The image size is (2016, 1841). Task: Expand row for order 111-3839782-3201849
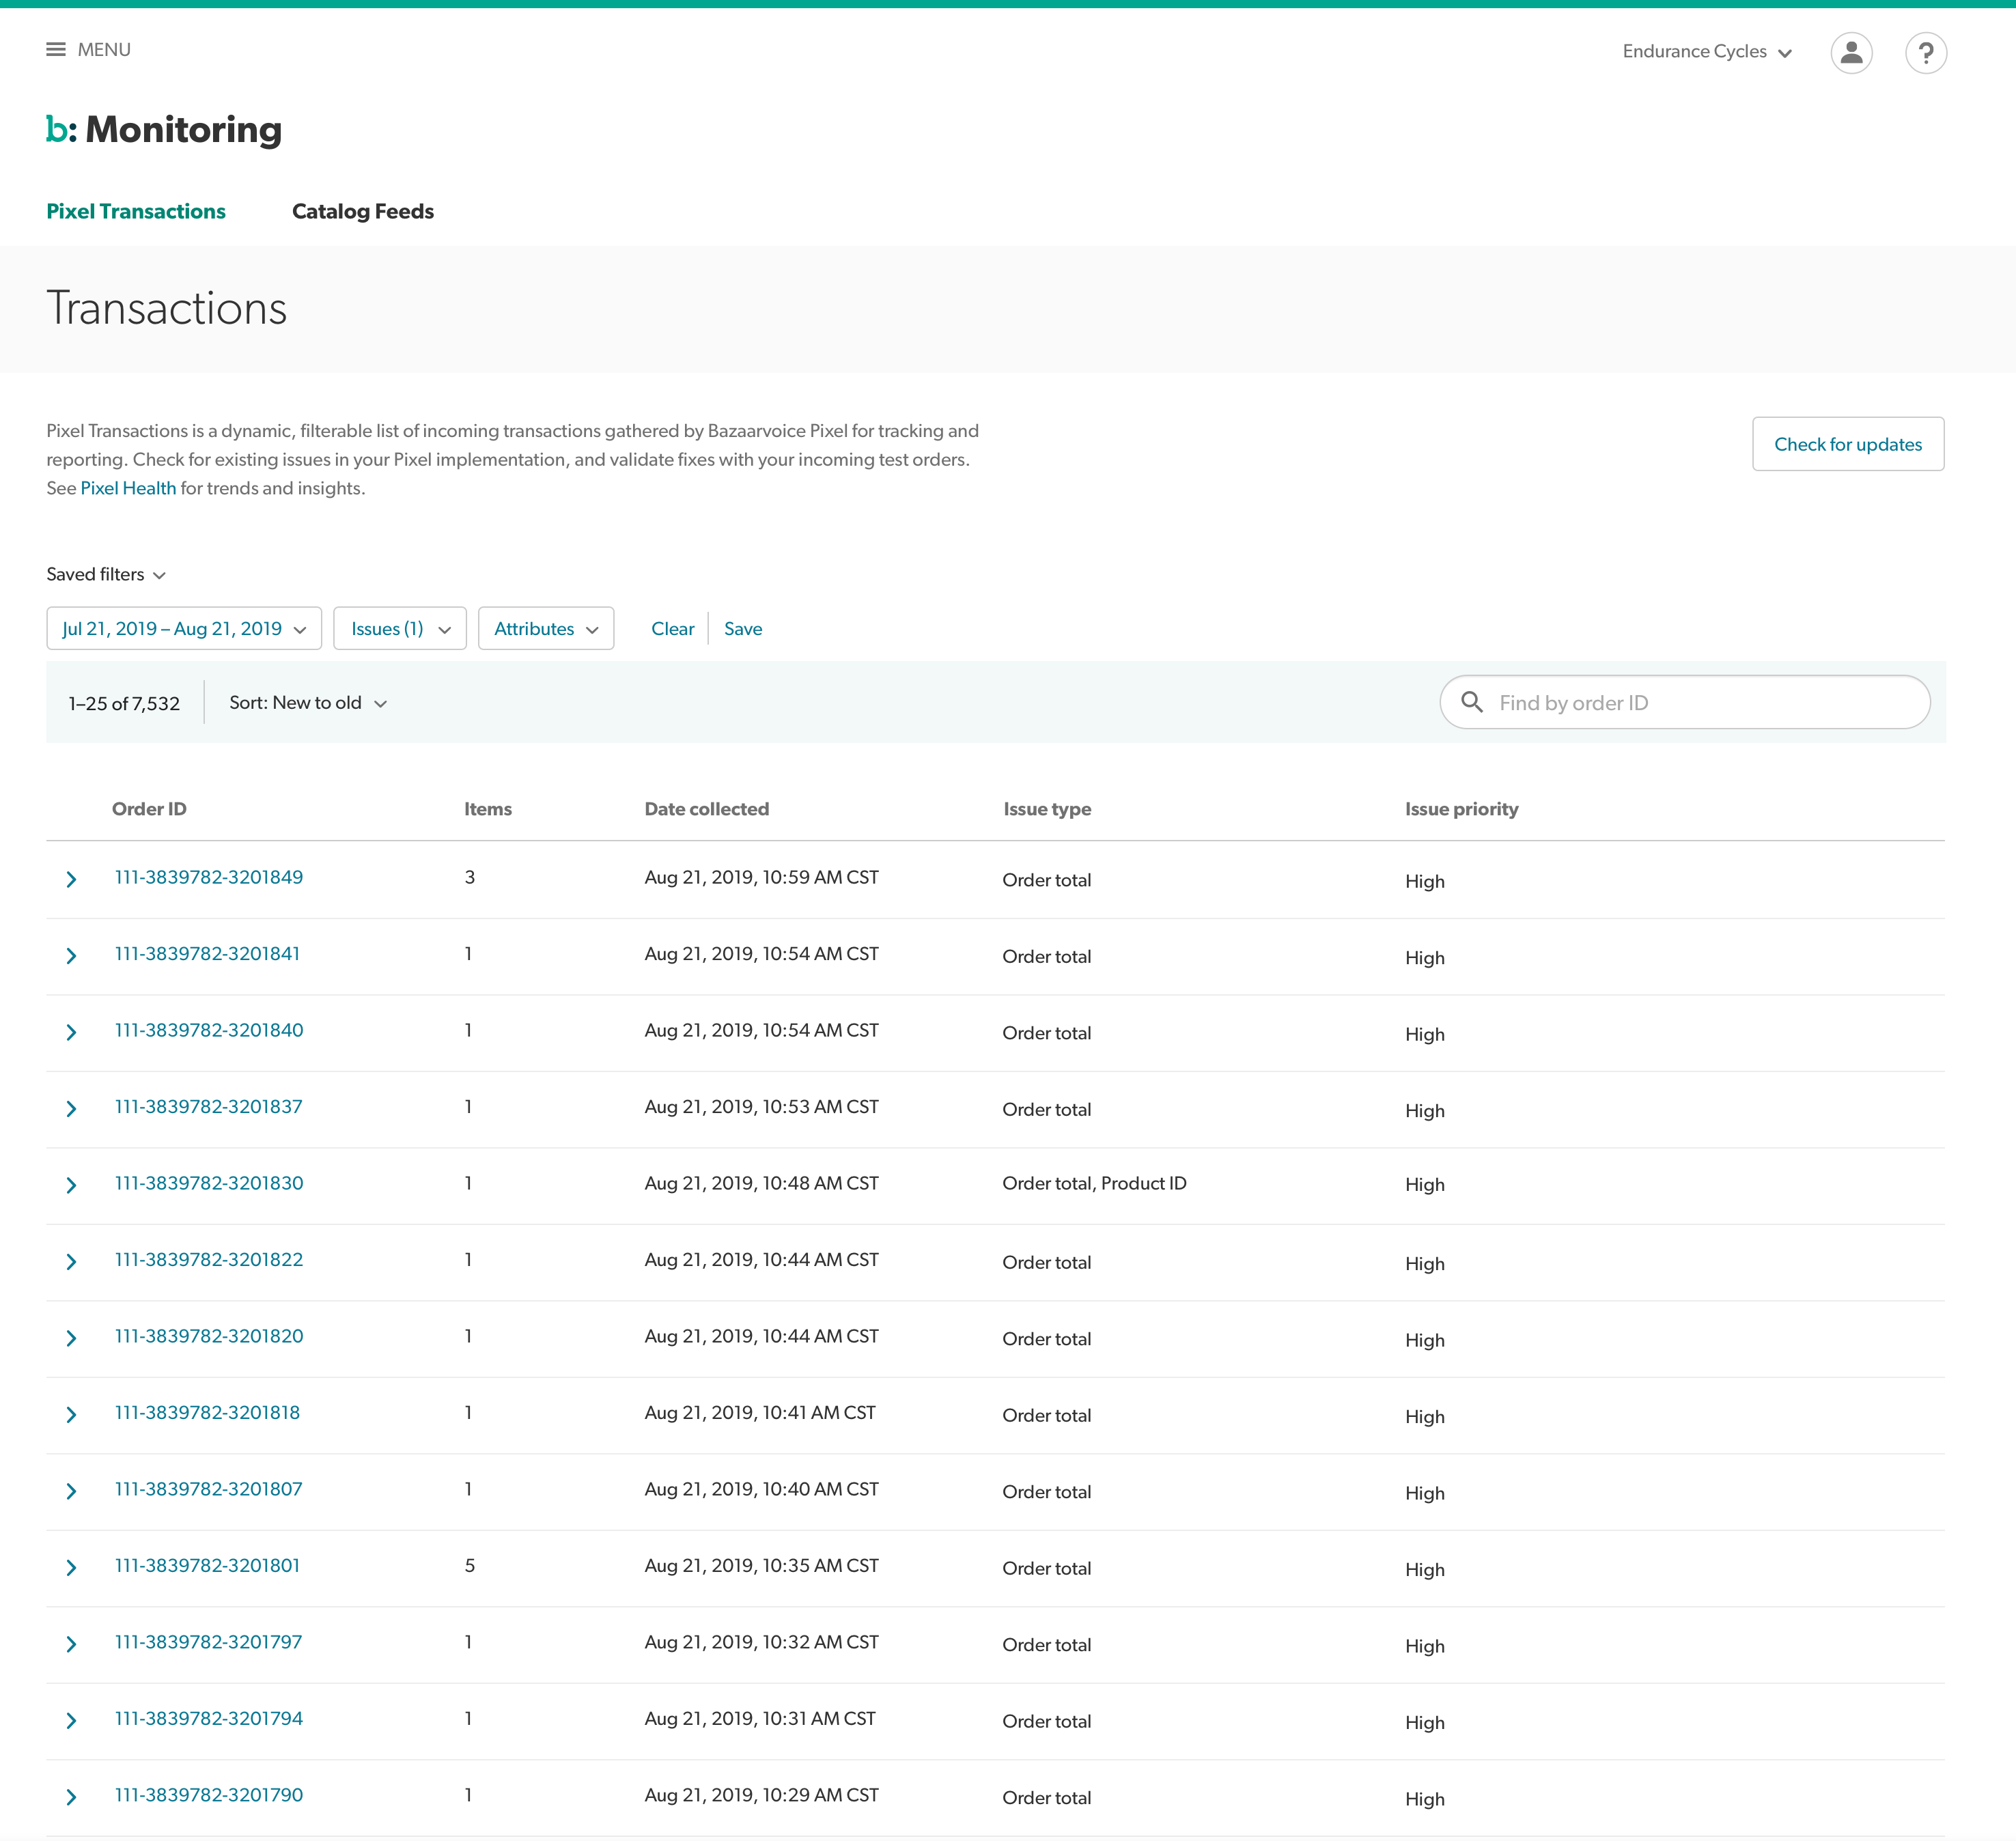click(x=71, y=879)
